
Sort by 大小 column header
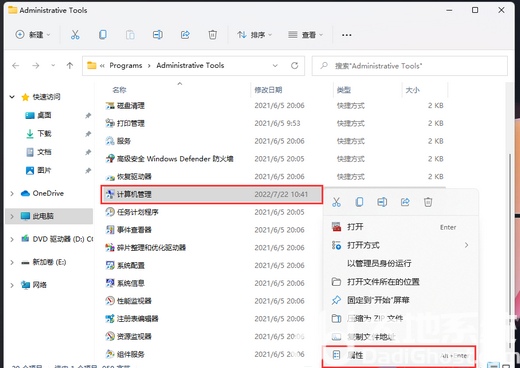412,90
